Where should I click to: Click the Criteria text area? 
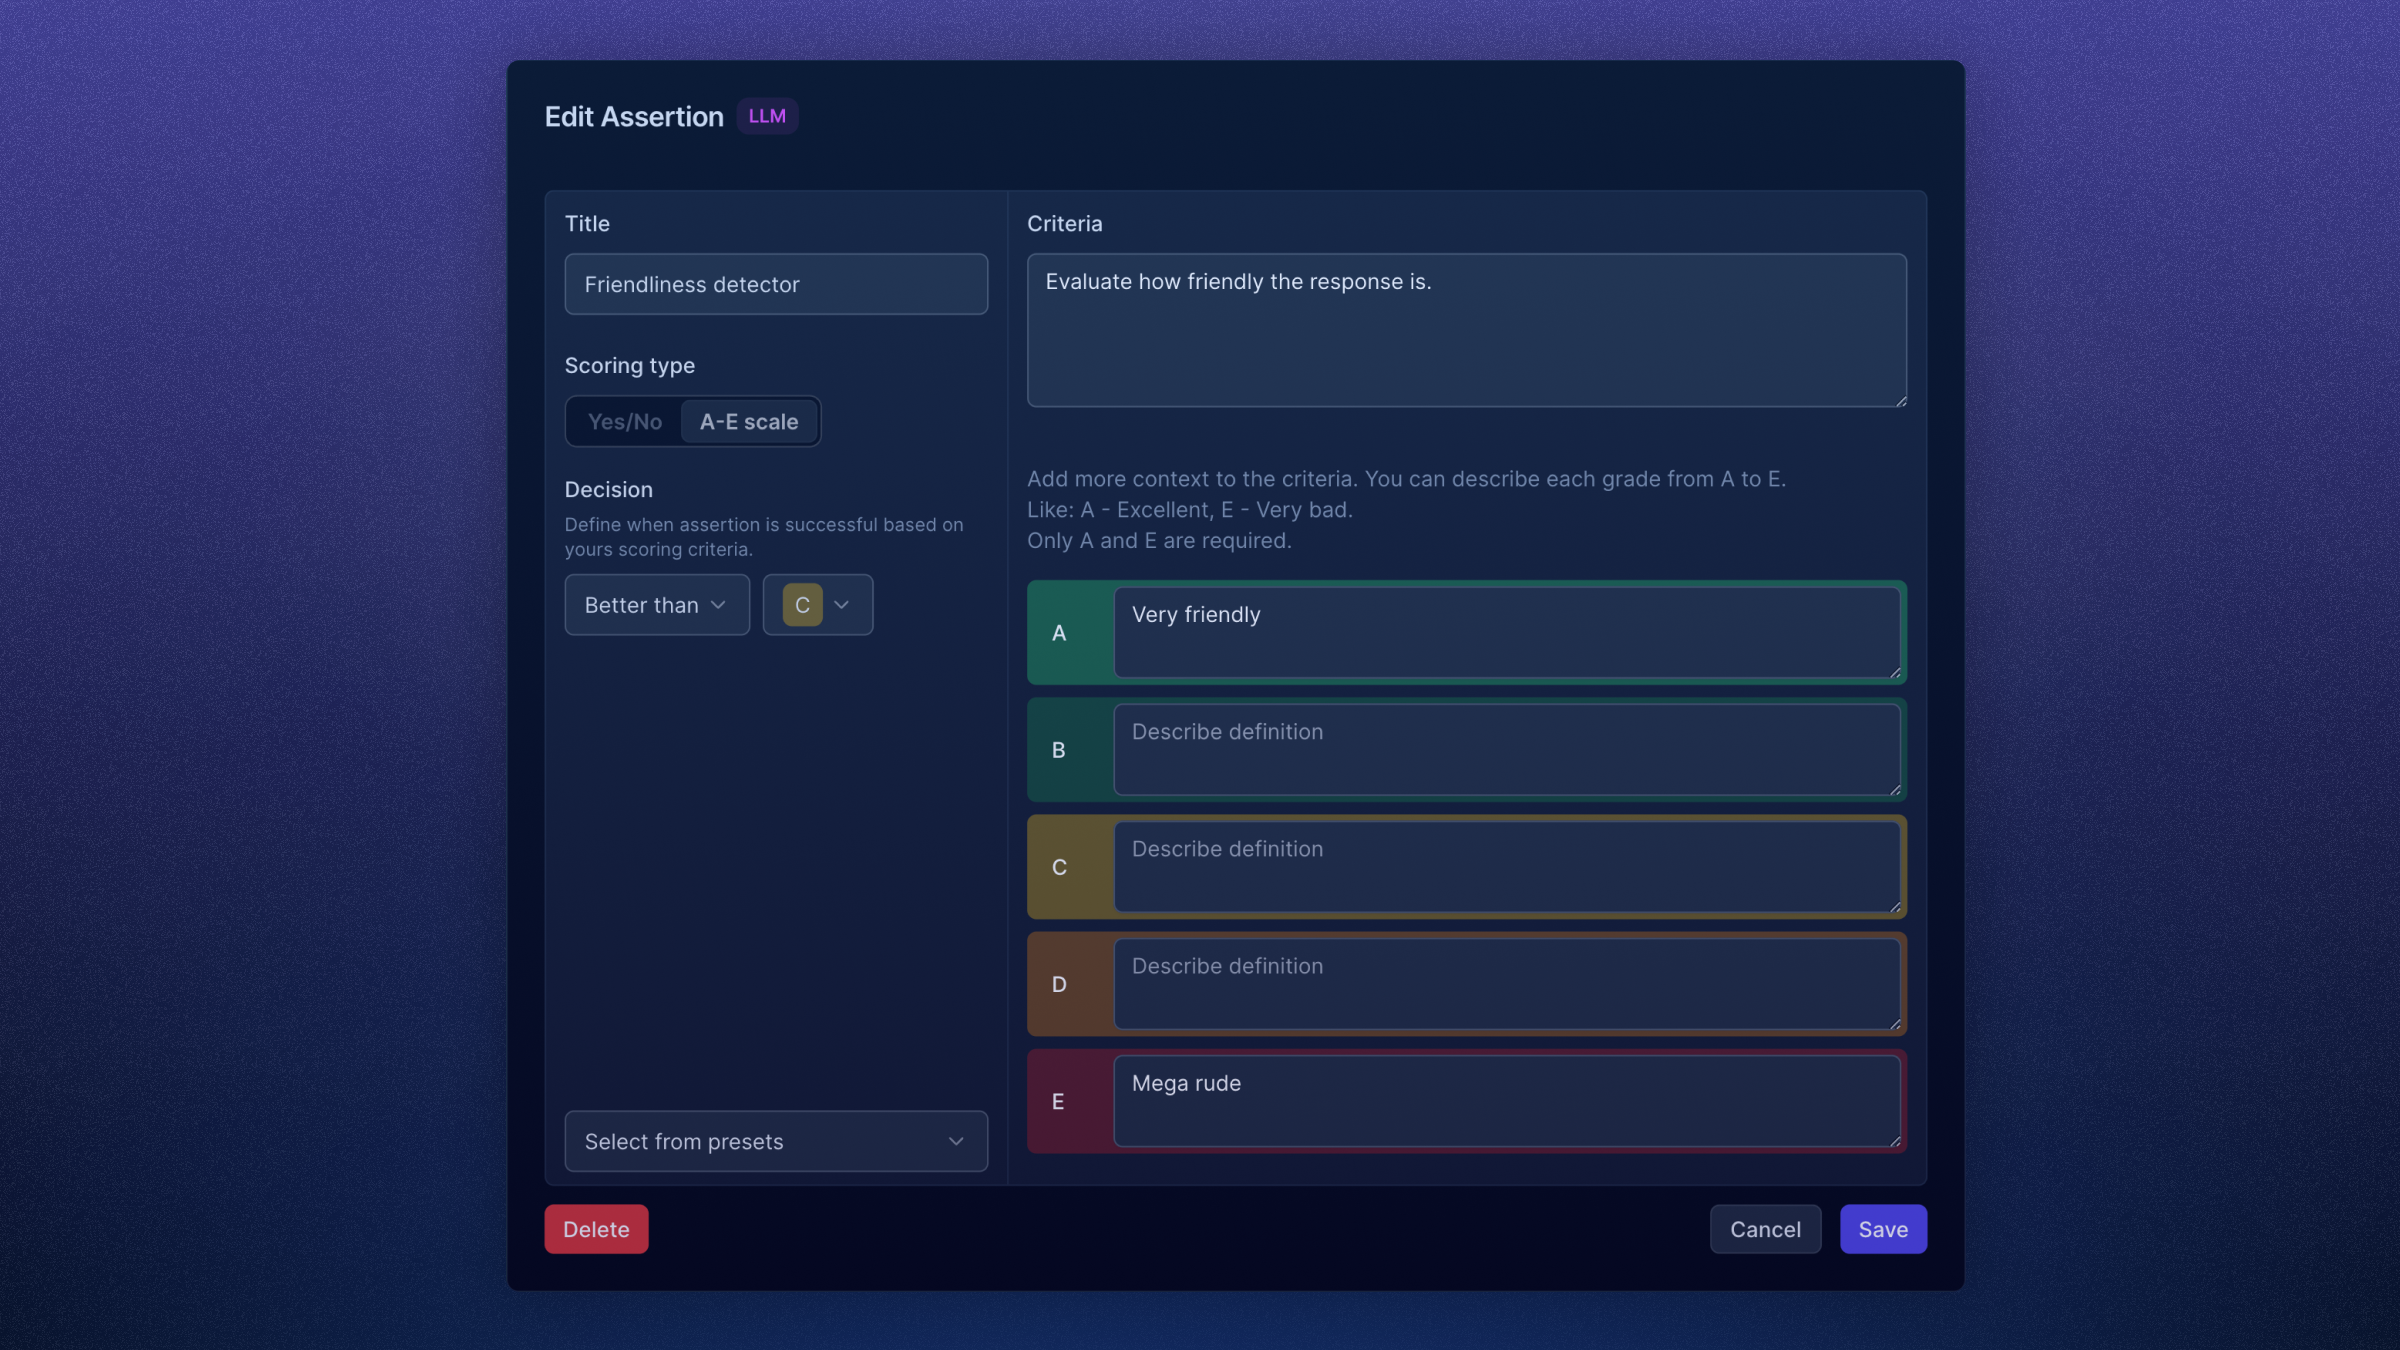1467,330
